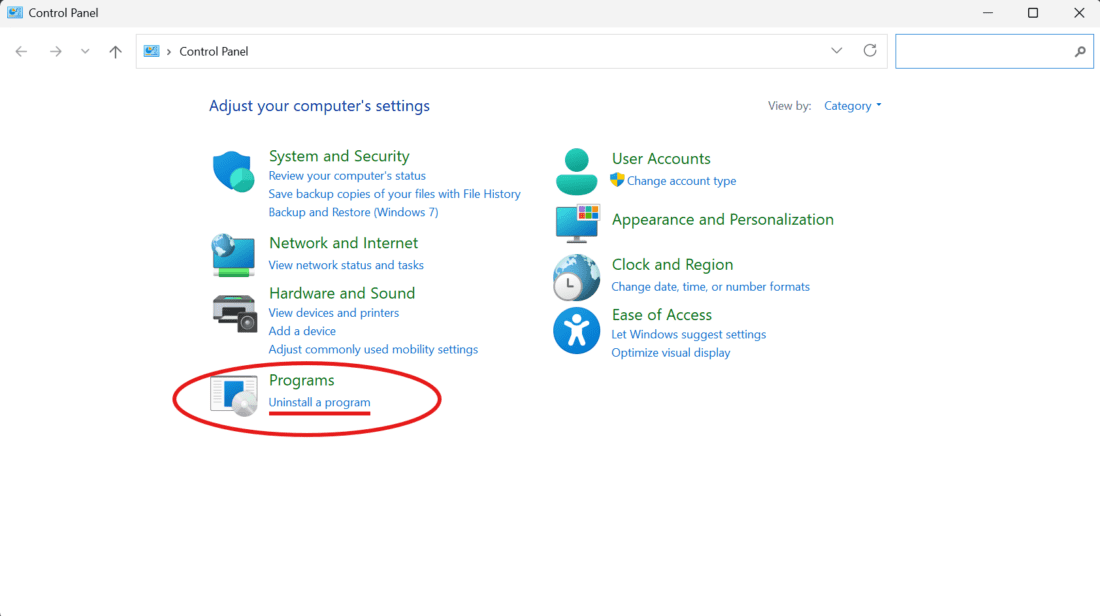Click the Programs disc icon
This screenshot has height=616, width=1100.
pyautogui.click(x=234, y=396)
